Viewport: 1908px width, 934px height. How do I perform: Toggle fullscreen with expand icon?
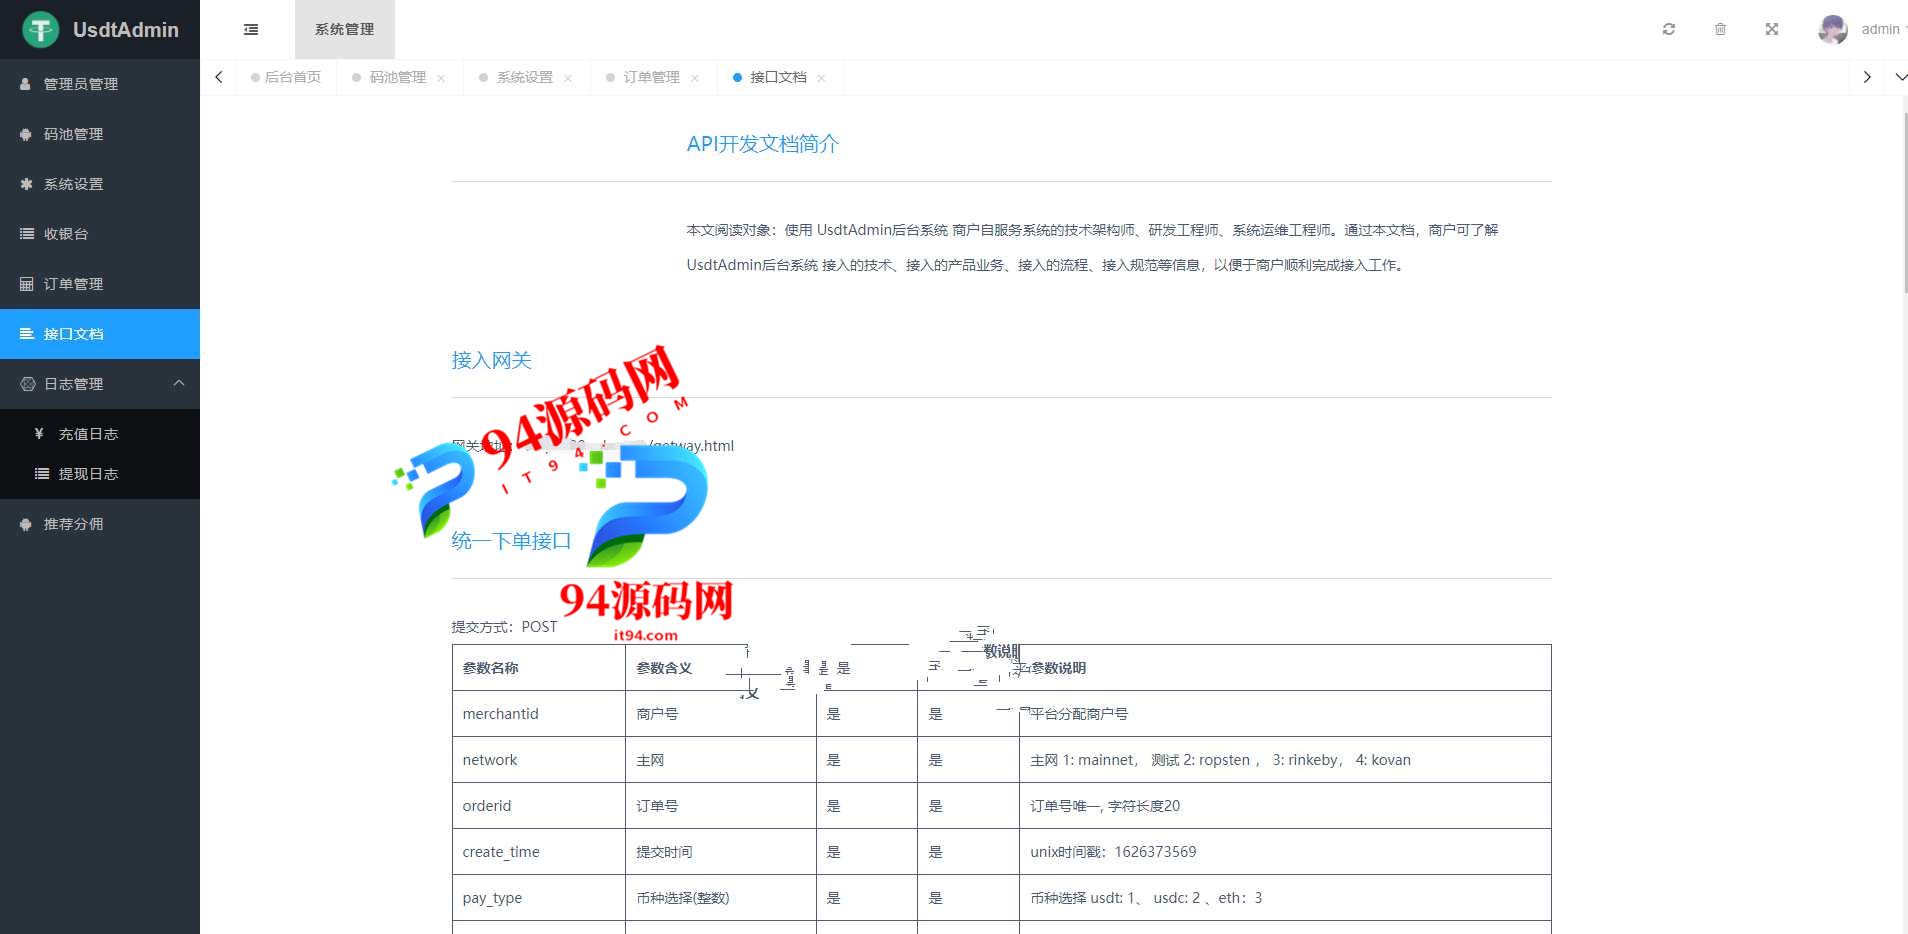click(1772, 29)
